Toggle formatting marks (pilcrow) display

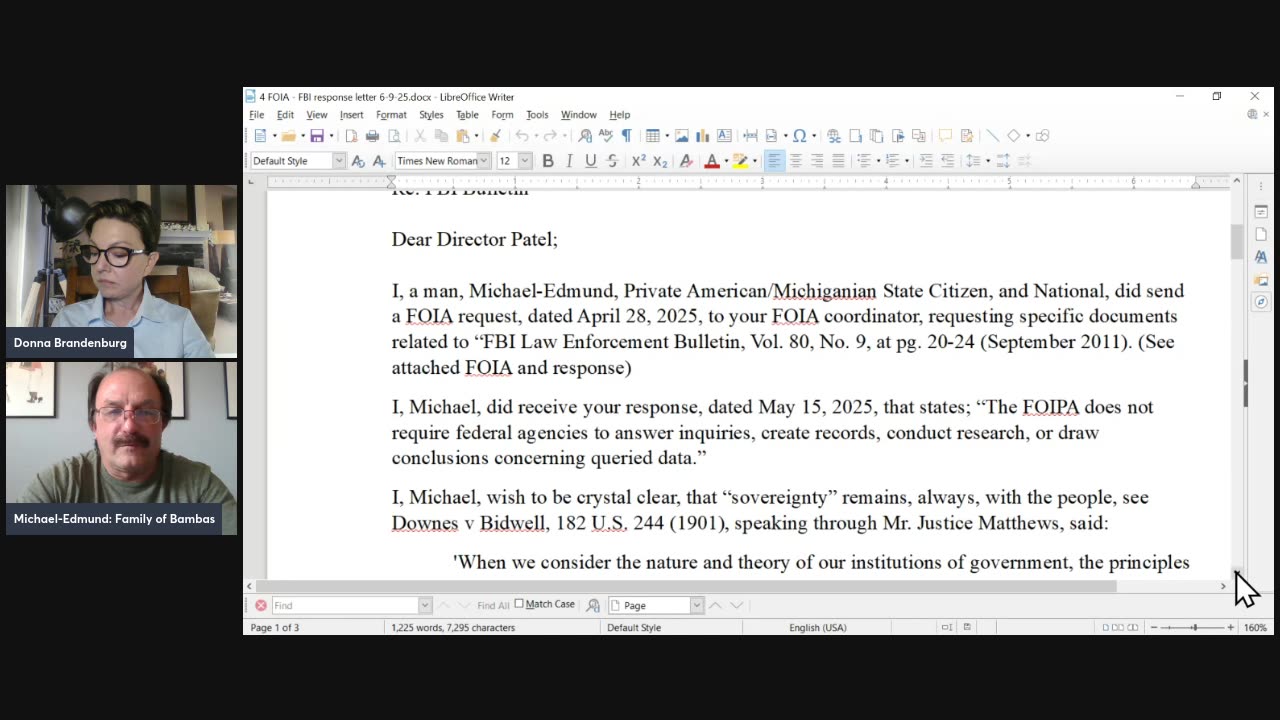(x=626, y=136)
